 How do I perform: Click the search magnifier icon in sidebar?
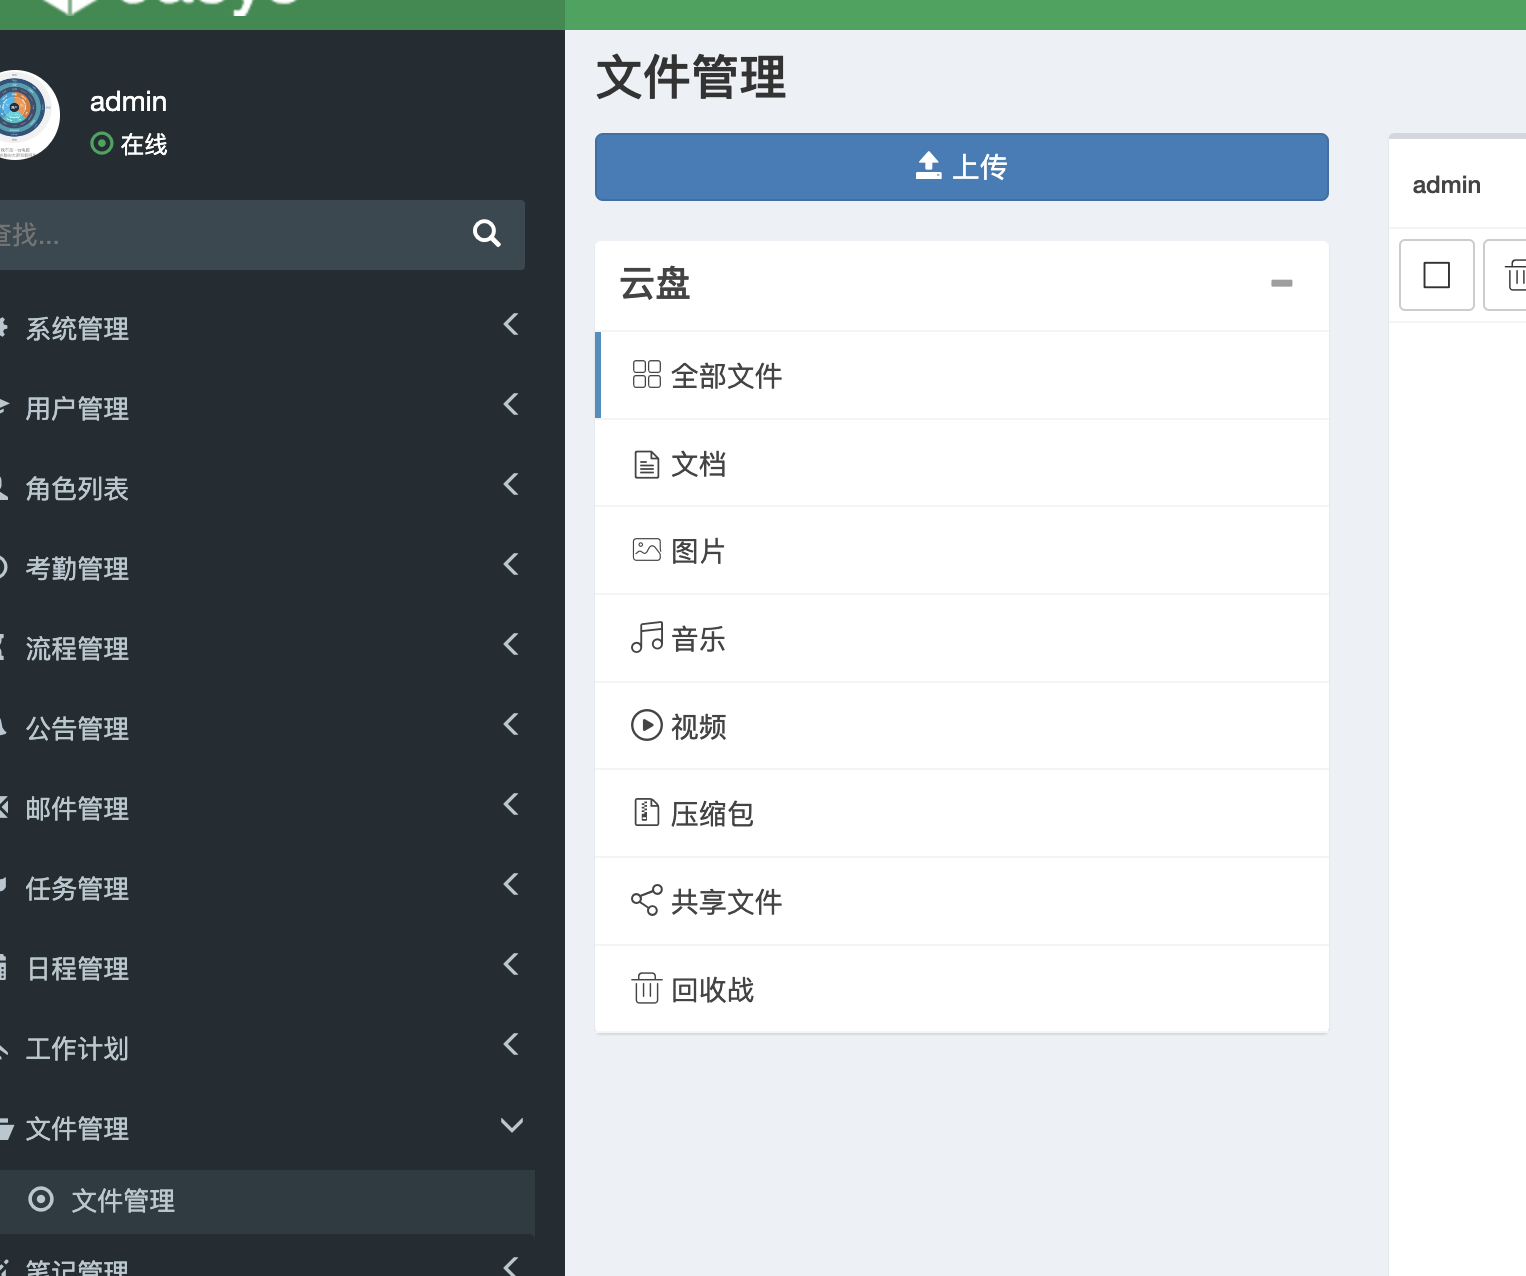point(486,234)
